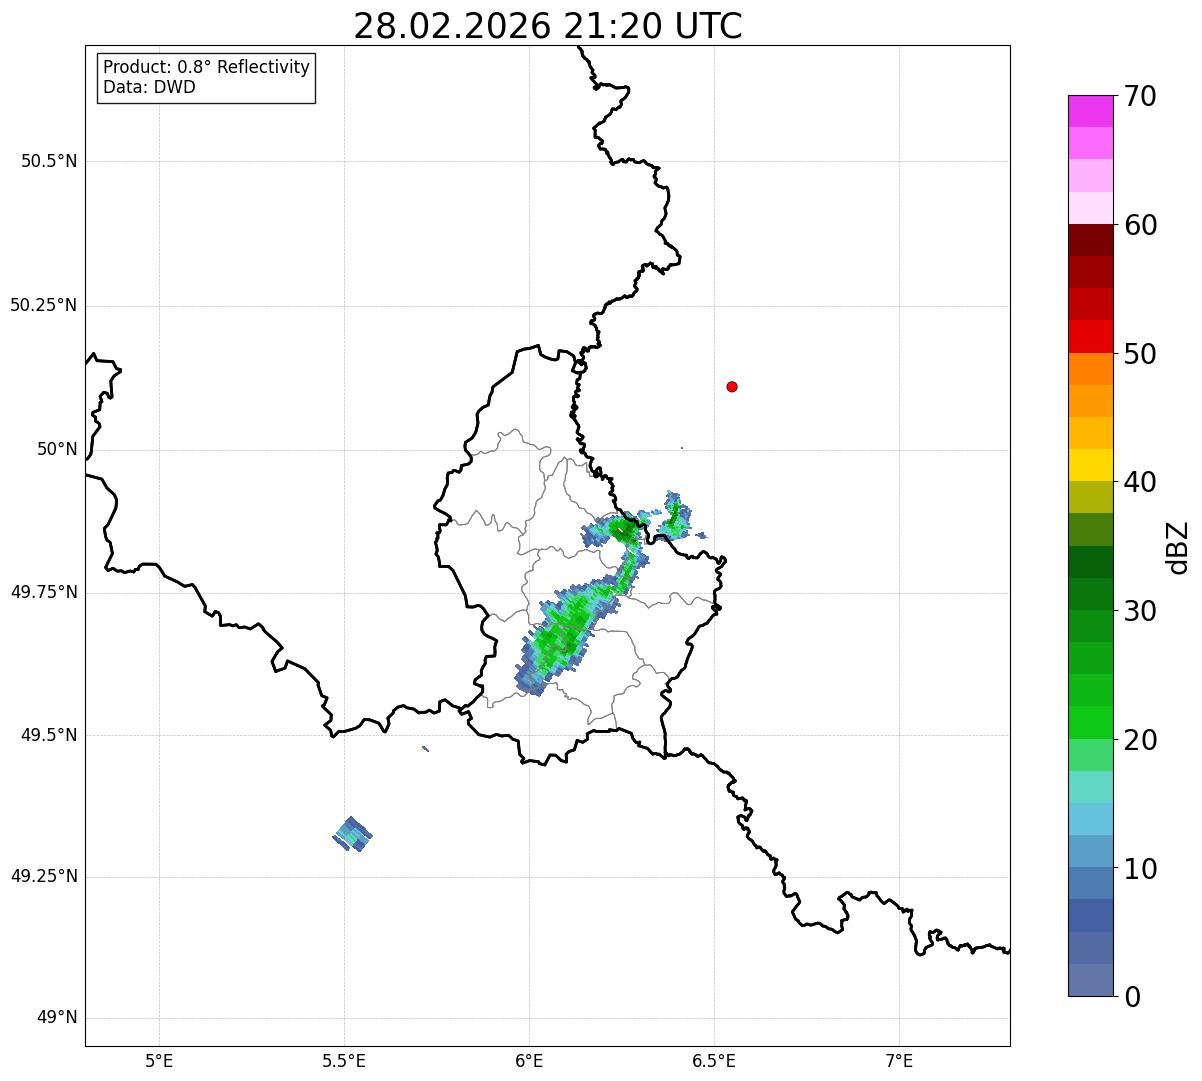Screen dimensions: 1202x1081
Task: Click the '7°E' longitude tick label
Action: pos(900,1061)
